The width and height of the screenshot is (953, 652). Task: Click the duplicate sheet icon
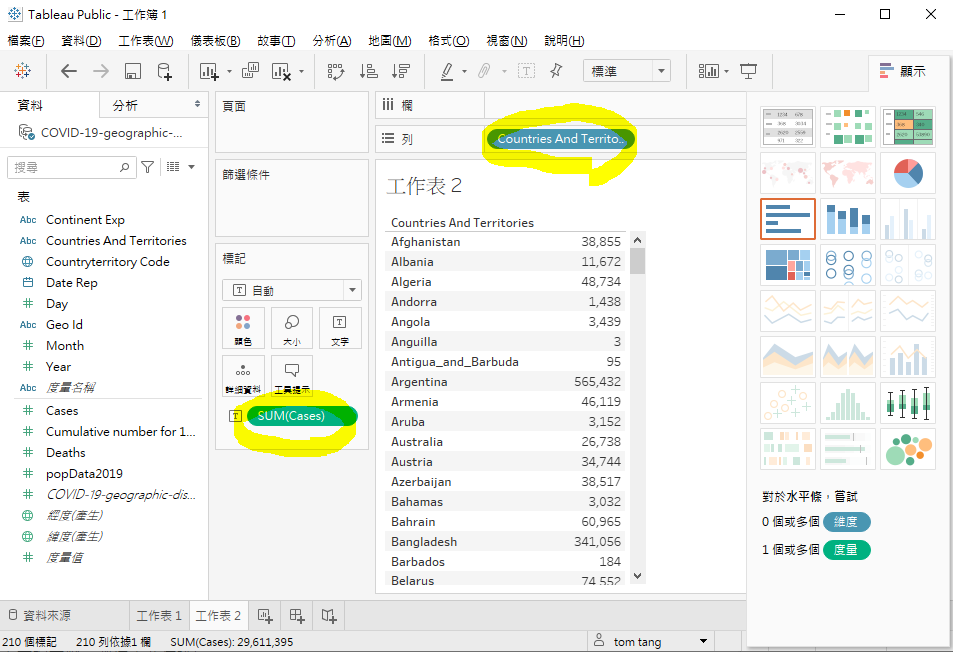tap(250, 71)
